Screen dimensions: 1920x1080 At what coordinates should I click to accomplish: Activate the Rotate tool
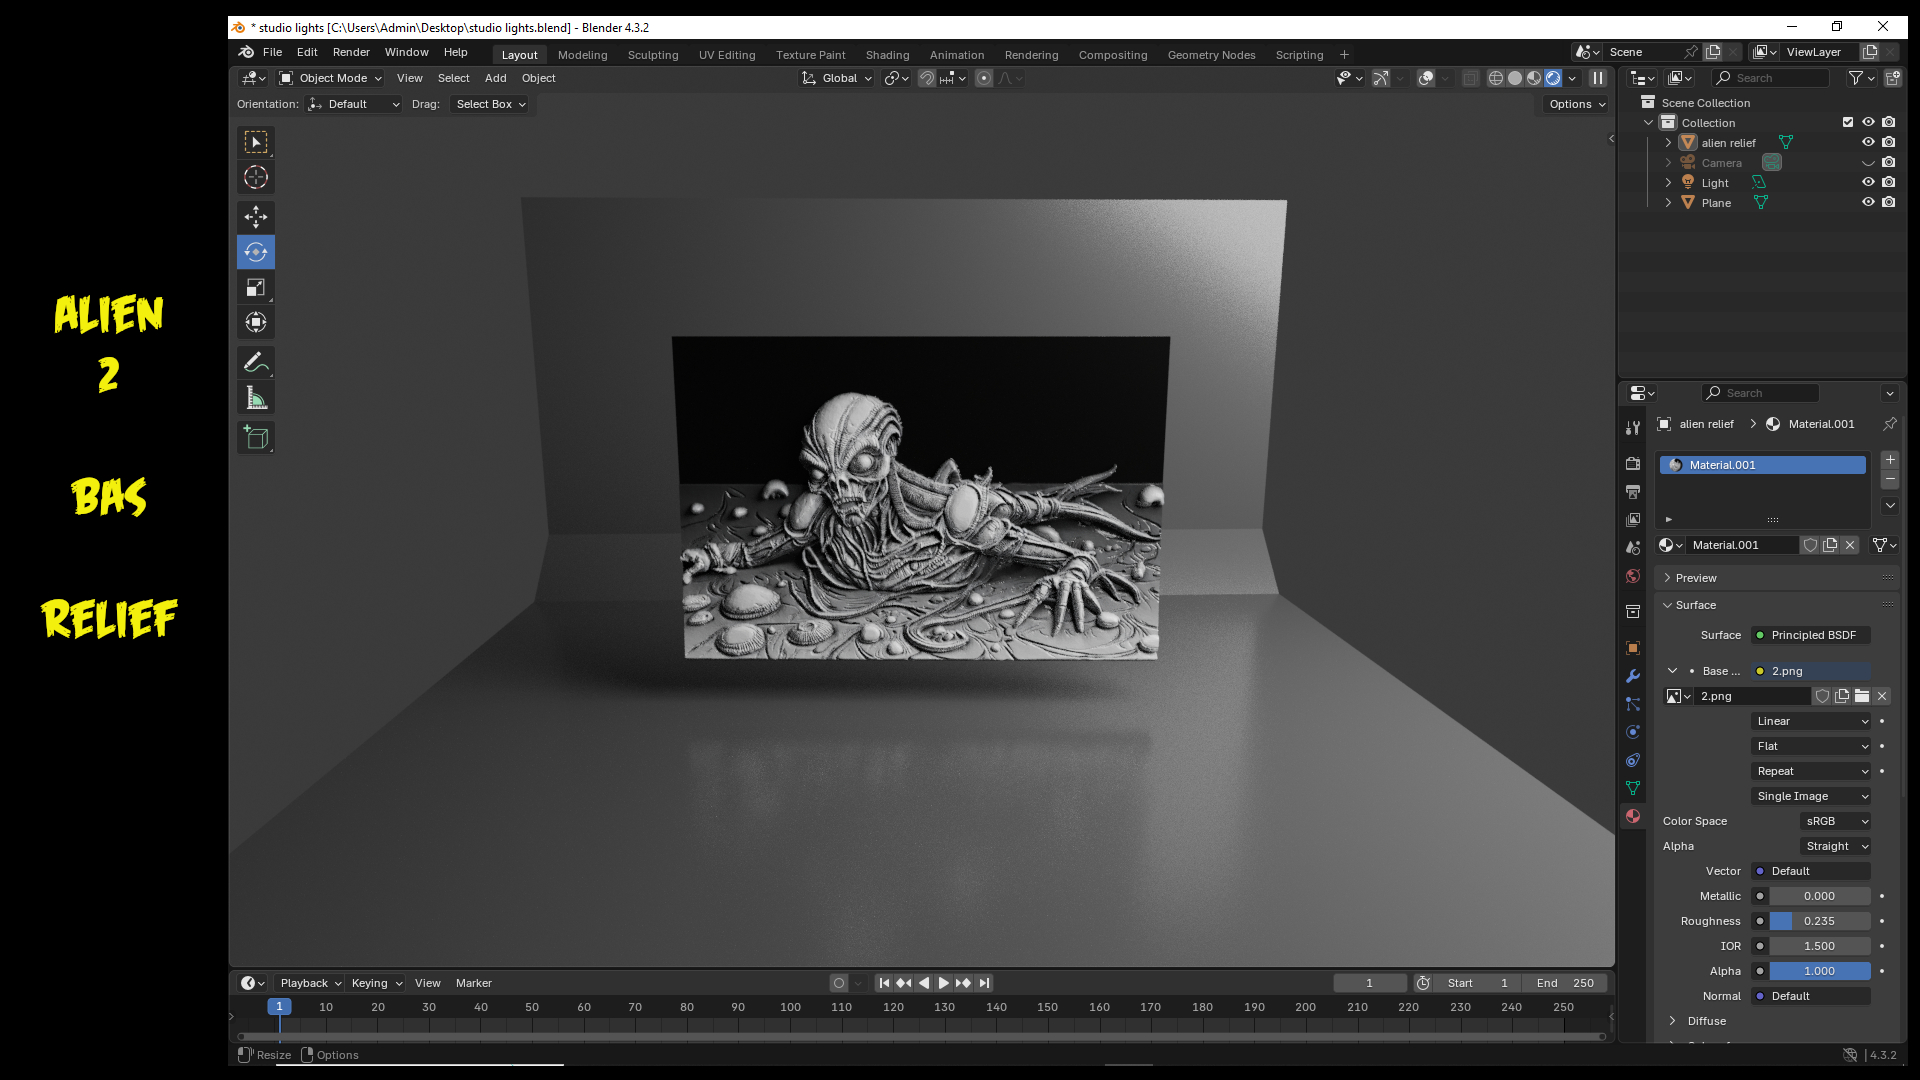256,252
